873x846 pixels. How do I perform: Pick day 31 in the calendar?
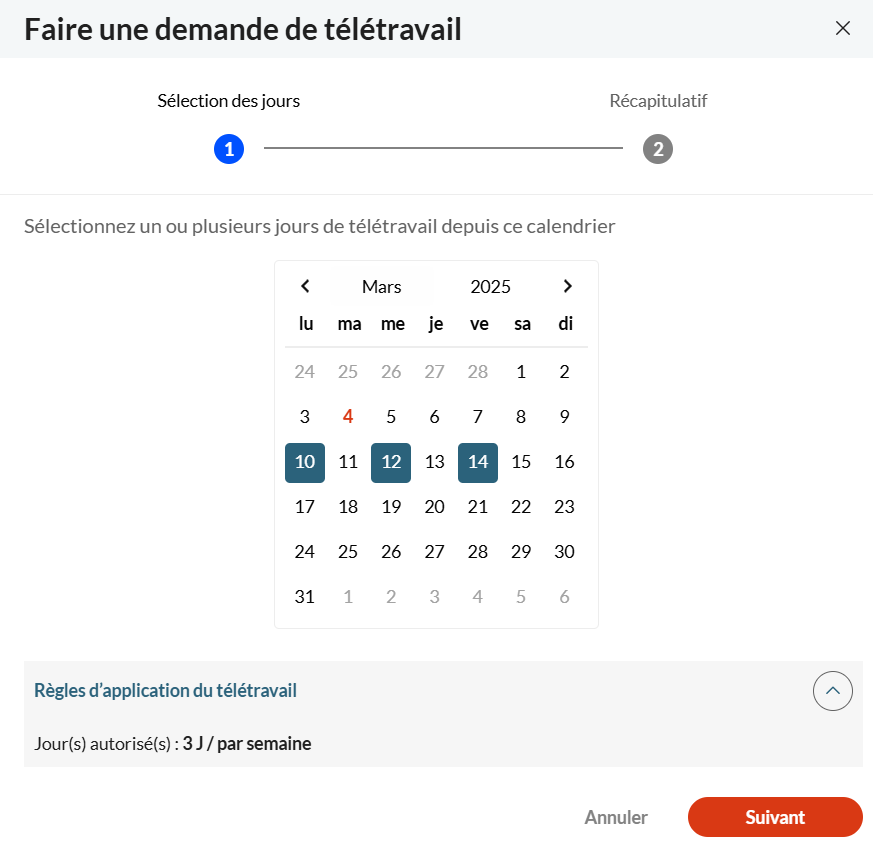(305, 597)
